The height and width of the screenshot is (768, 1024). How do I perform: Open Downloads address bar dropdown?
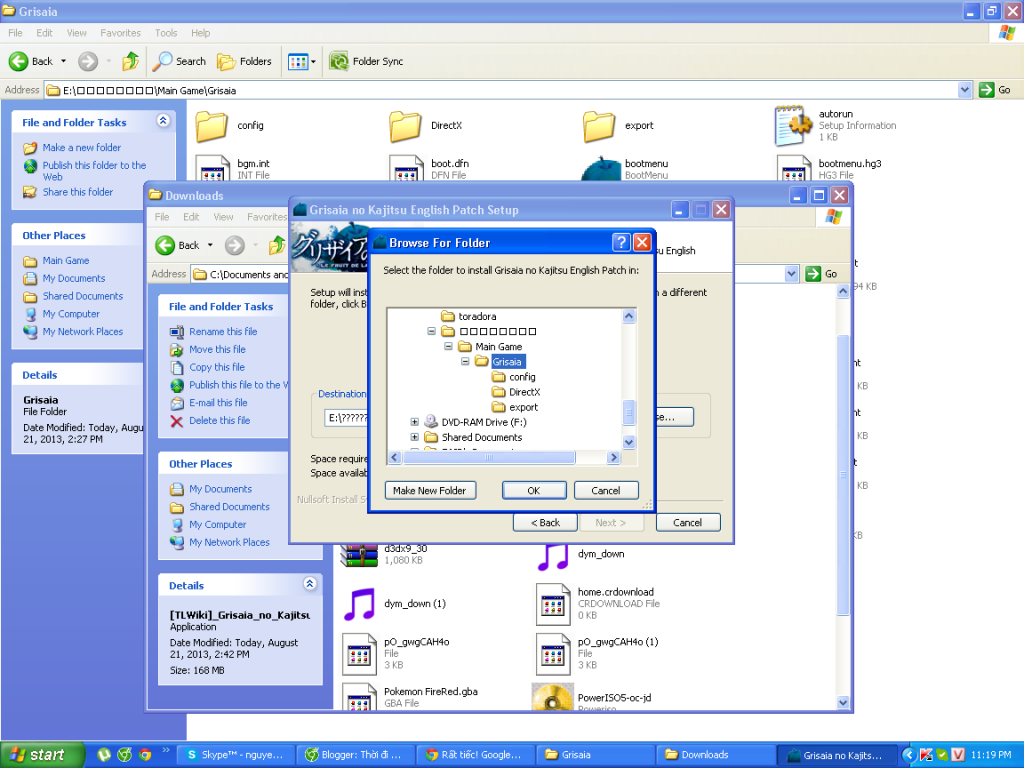(791, 274)
